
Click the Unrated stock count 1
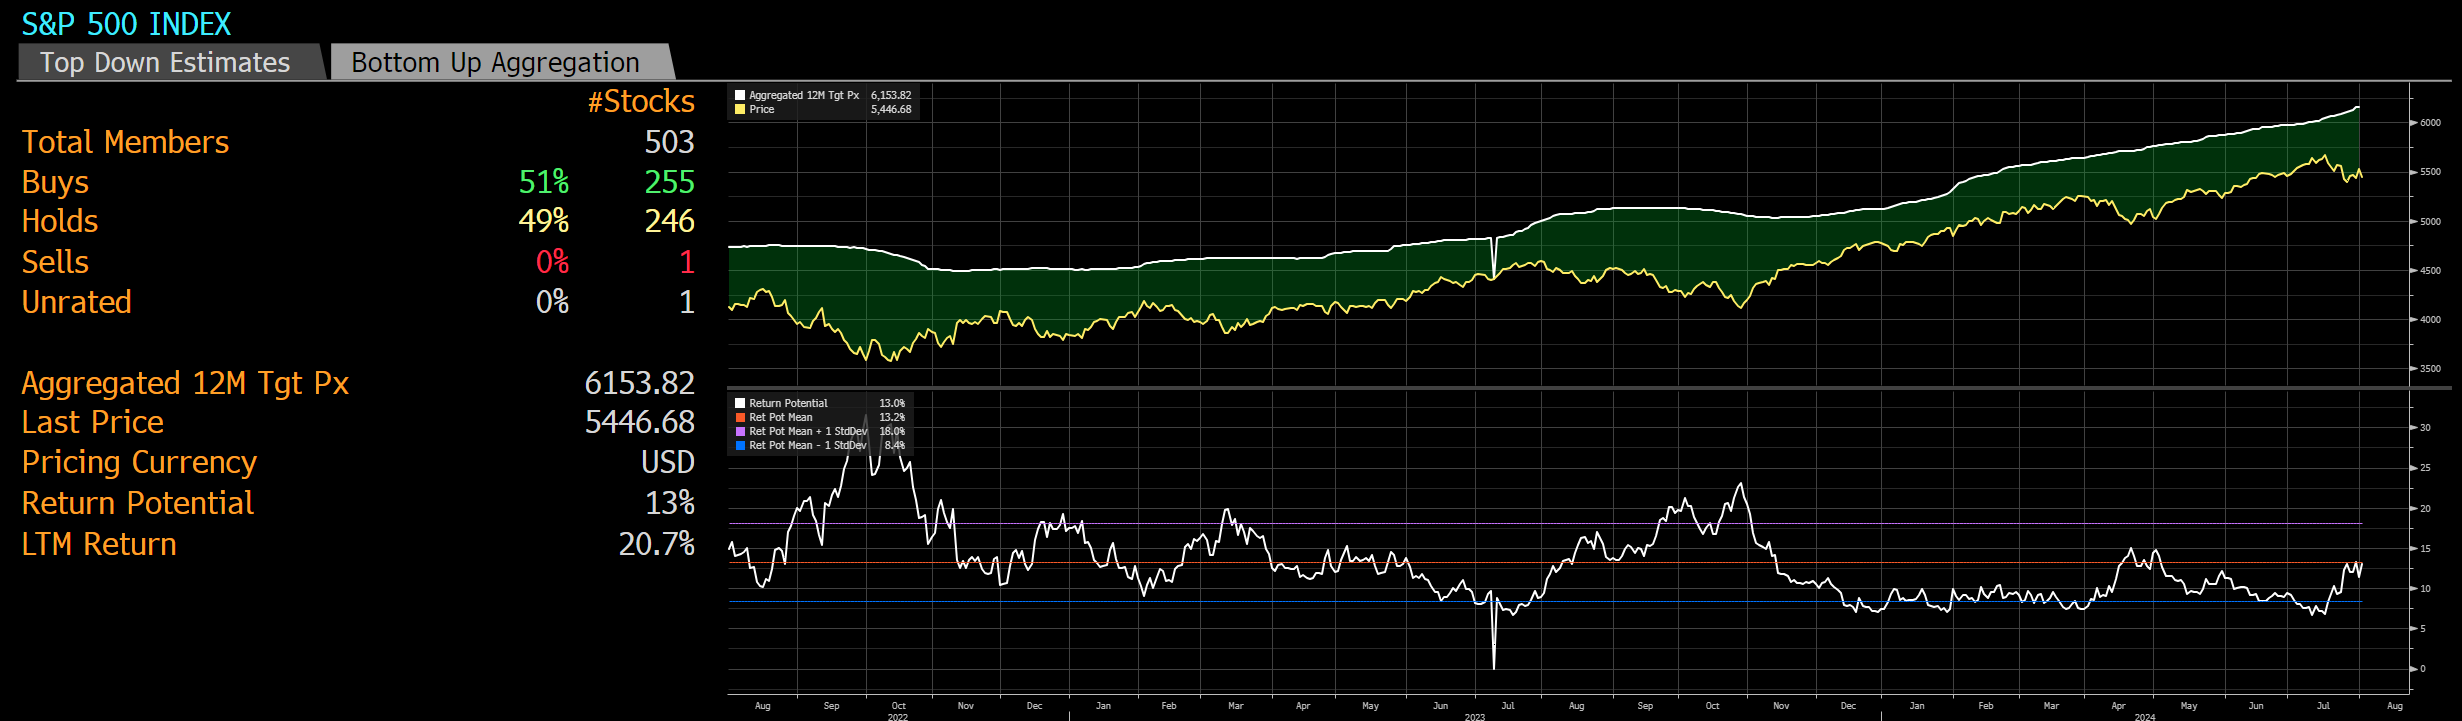click(687, 302)
